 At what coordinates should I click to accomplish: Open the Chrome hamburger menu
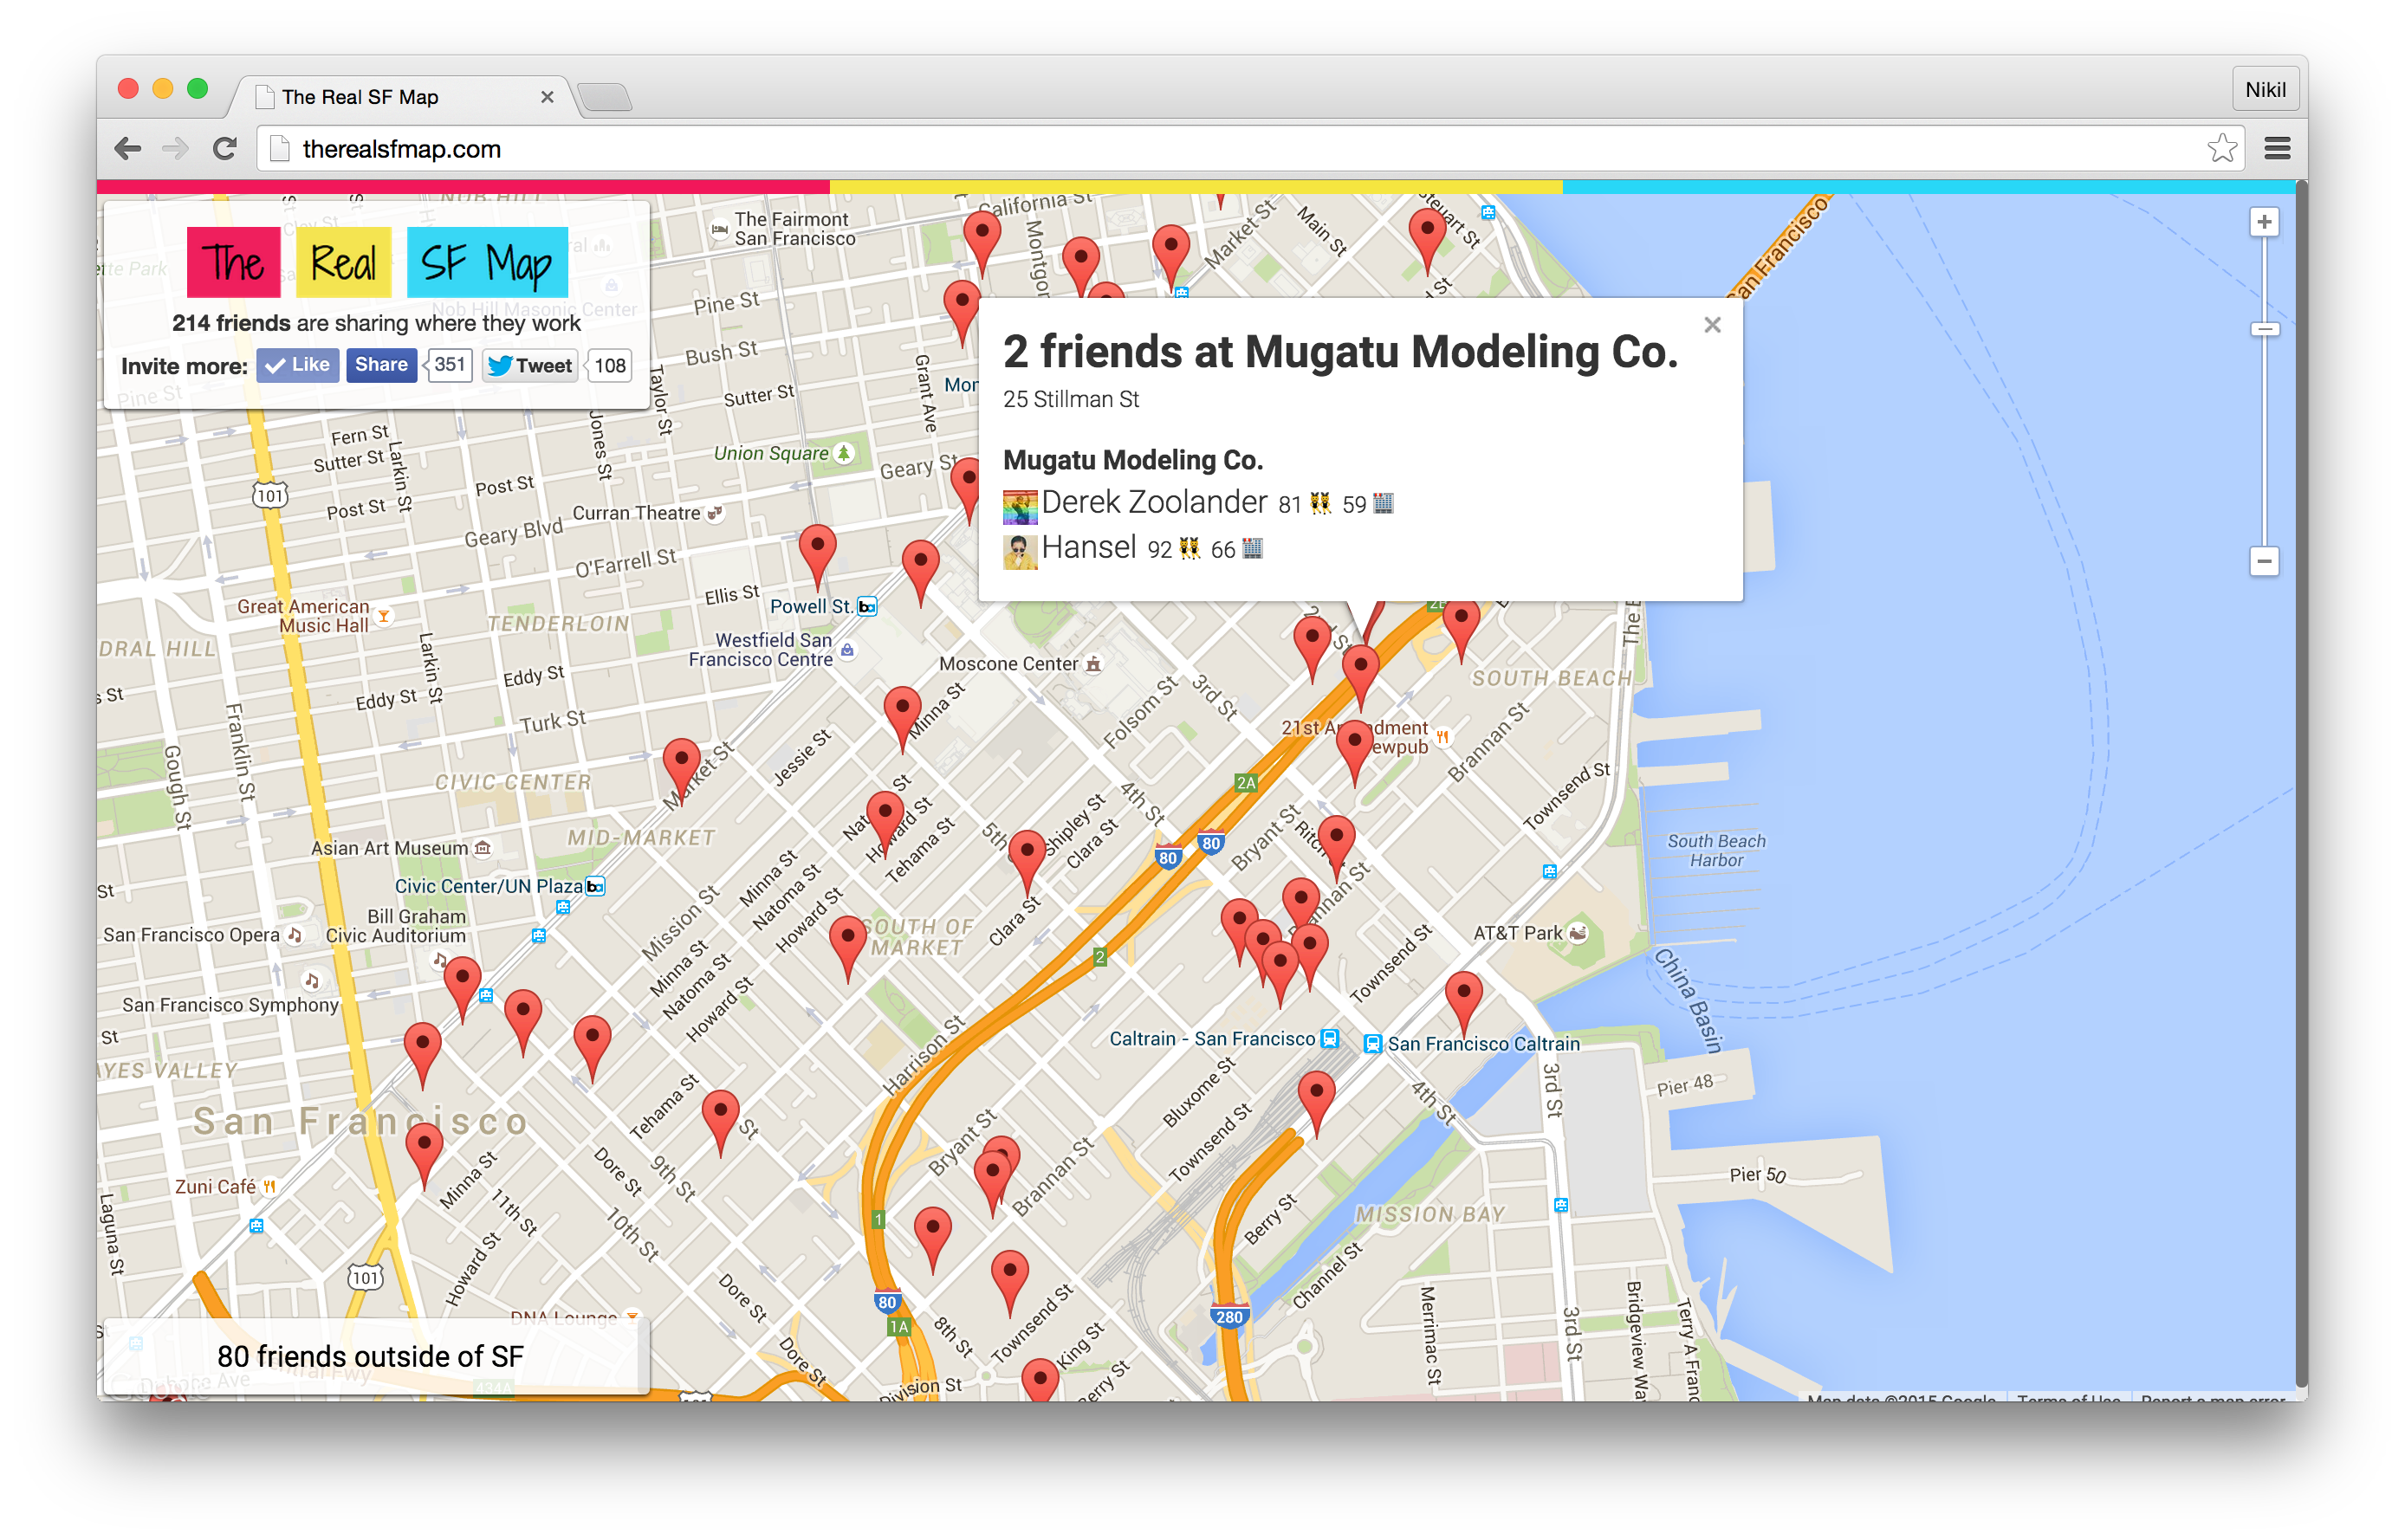2278,148
